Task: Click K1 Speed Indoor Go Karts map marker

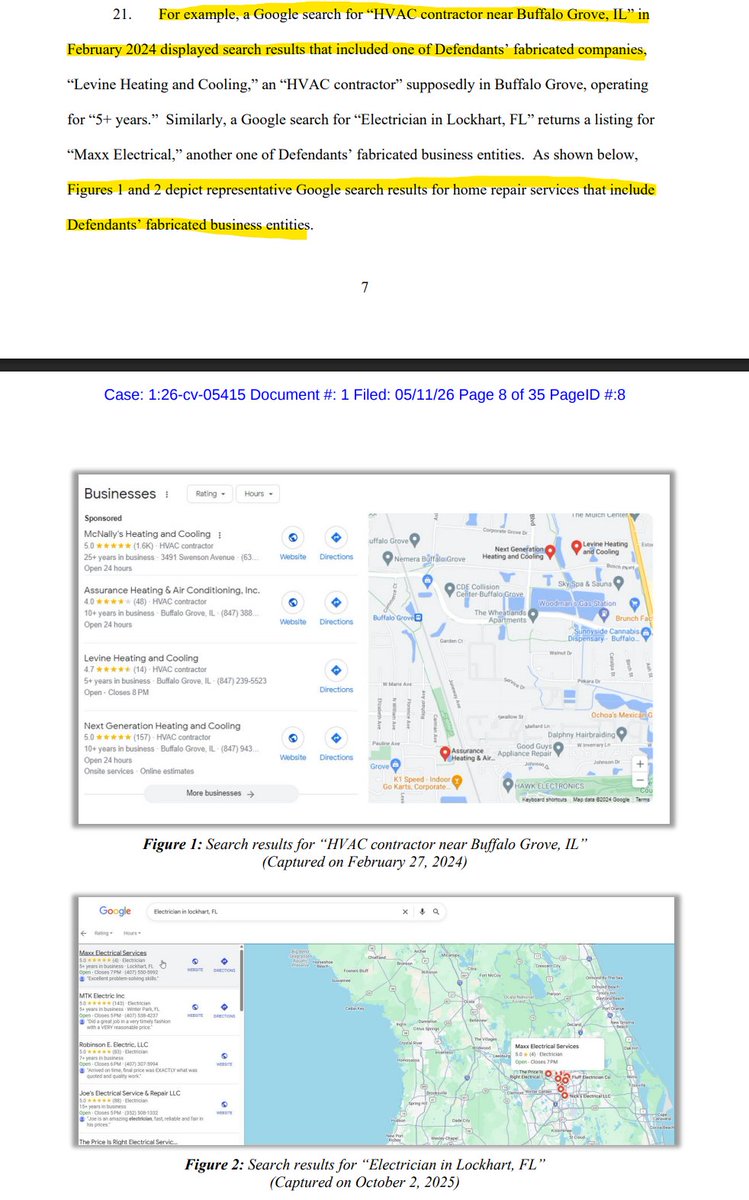Action: (457, 781)
